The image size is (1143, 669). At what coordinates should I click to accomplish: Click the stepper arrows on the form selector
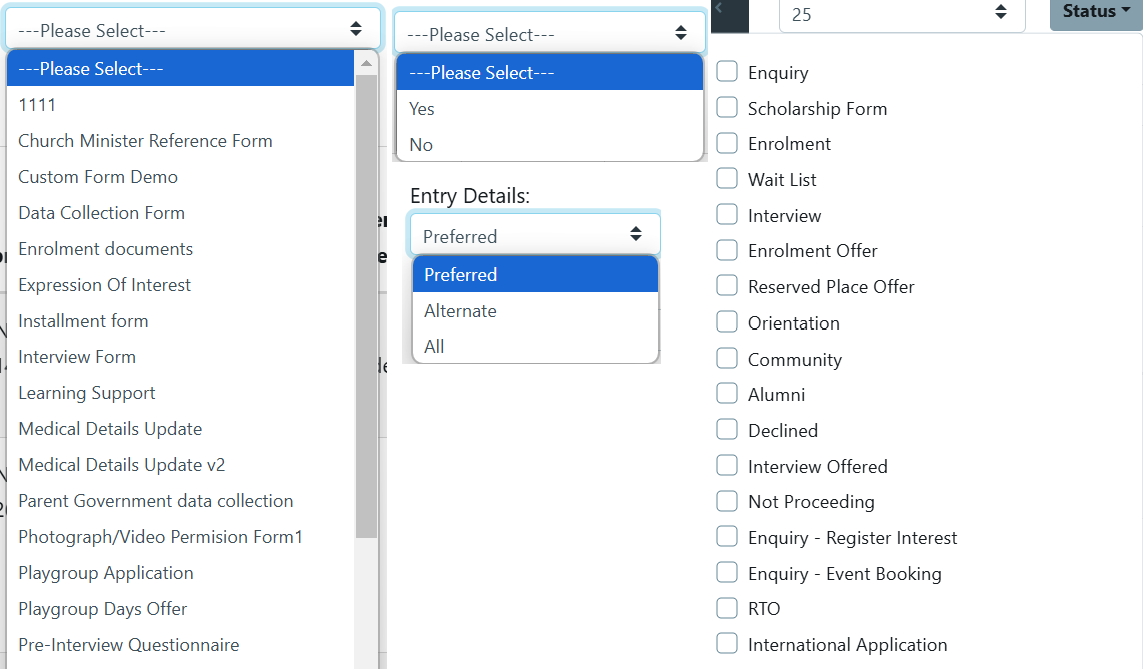point(356,30)
